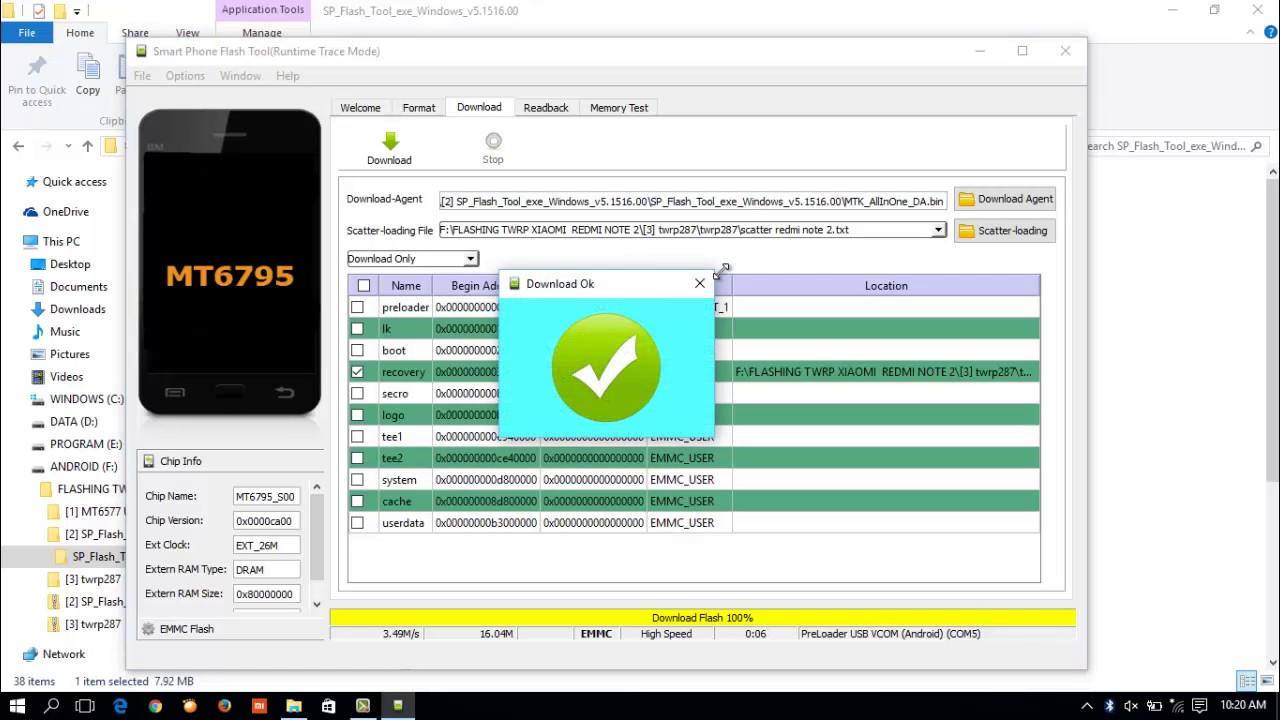
Task: Open recent locations dropdown in Explorer
Action: [x=68, y=146]
